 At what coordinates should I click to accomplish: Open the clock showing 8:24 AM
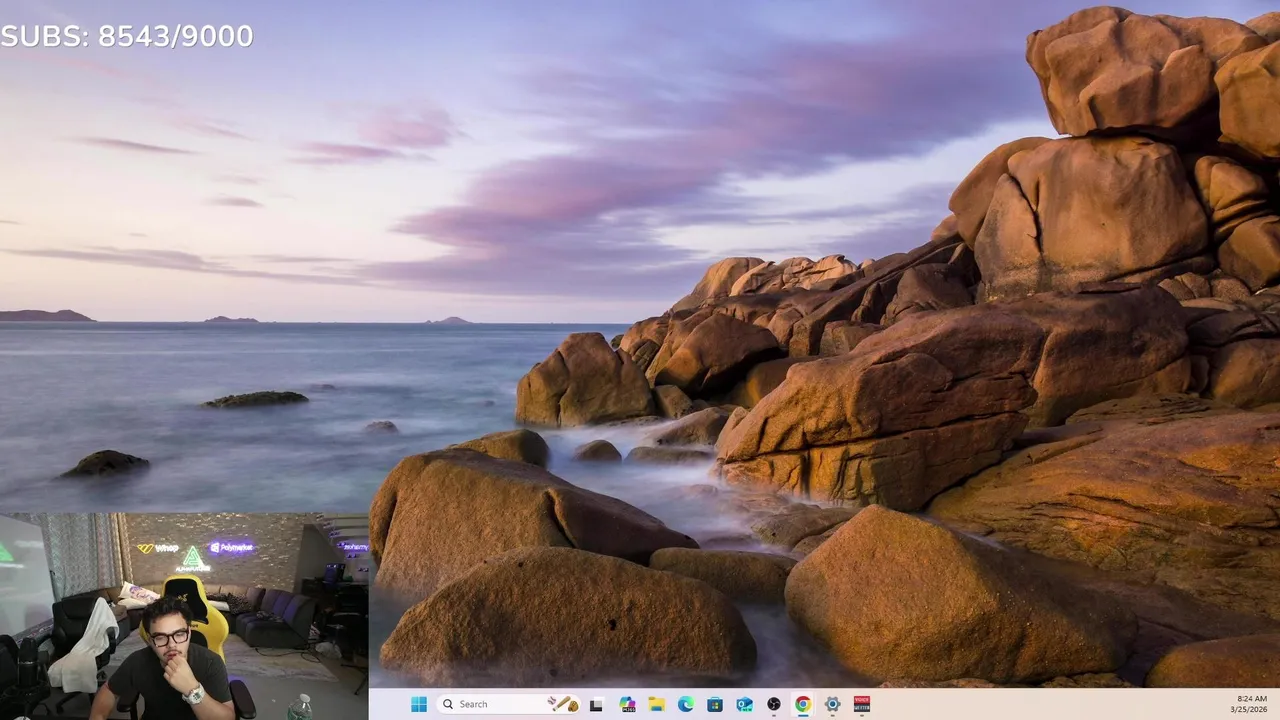click(x=1252, y=698)
